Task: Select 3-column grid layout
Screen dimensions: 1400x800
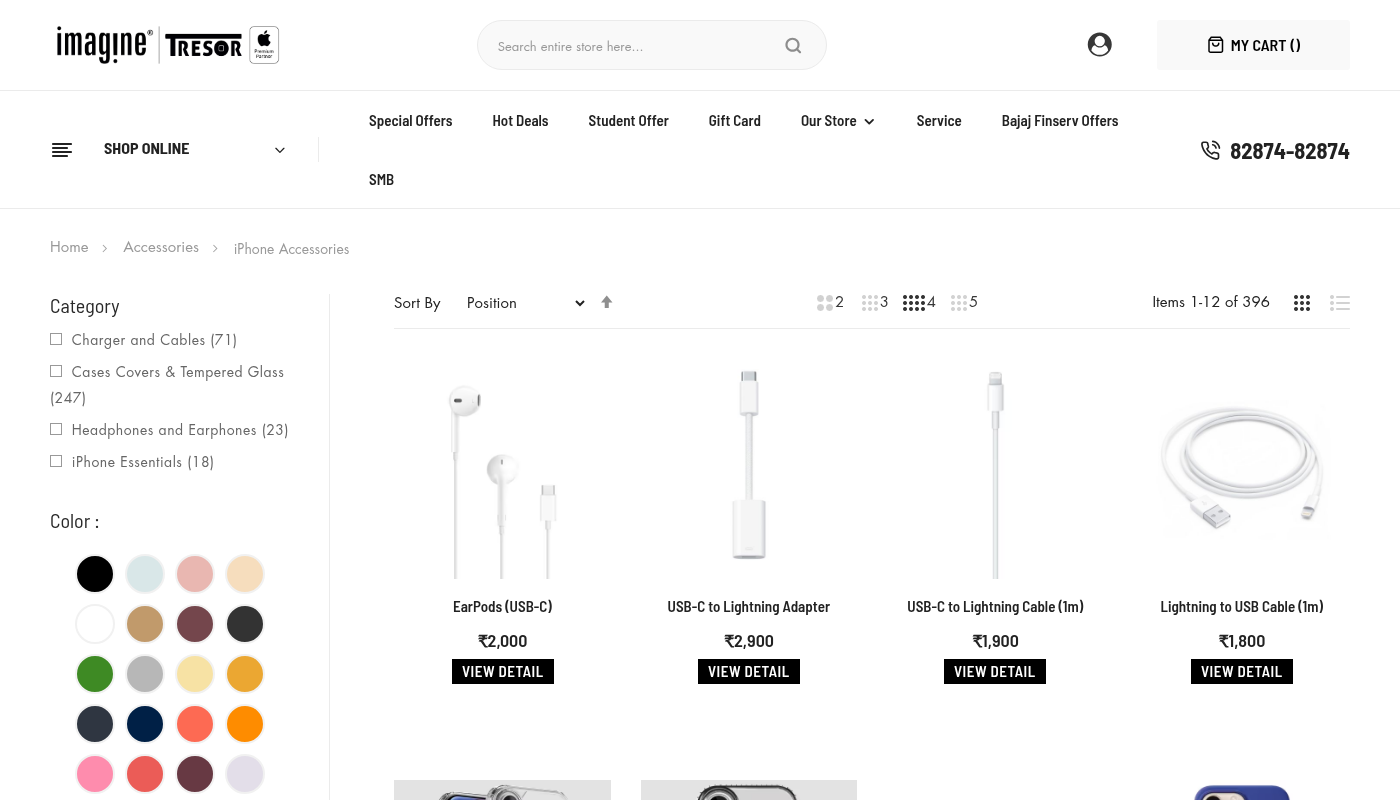Action: [875, 302]
